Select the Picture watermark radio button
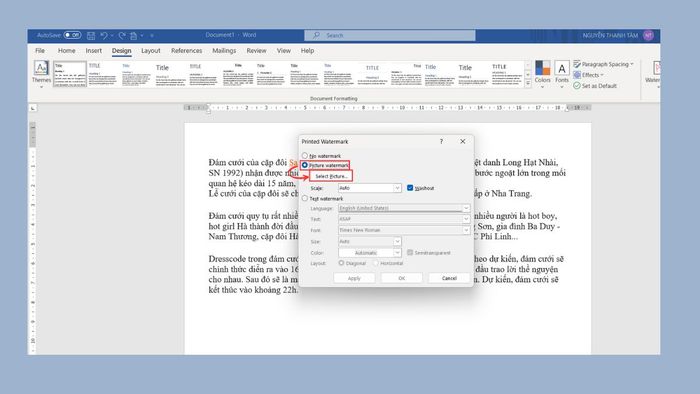Image resolution: width=700 pixels, height=394 pixels. pos(305,165)
